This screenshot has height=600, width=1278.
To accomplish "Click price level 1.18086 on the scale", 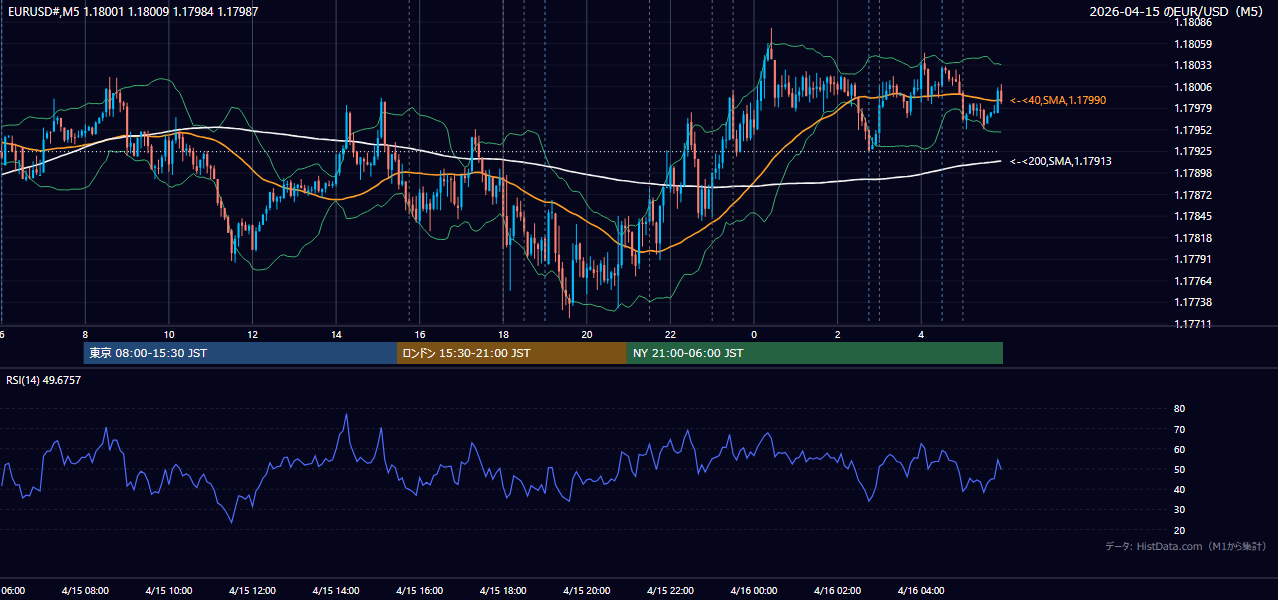I will pyautogui.click(x=1193, y=22).
